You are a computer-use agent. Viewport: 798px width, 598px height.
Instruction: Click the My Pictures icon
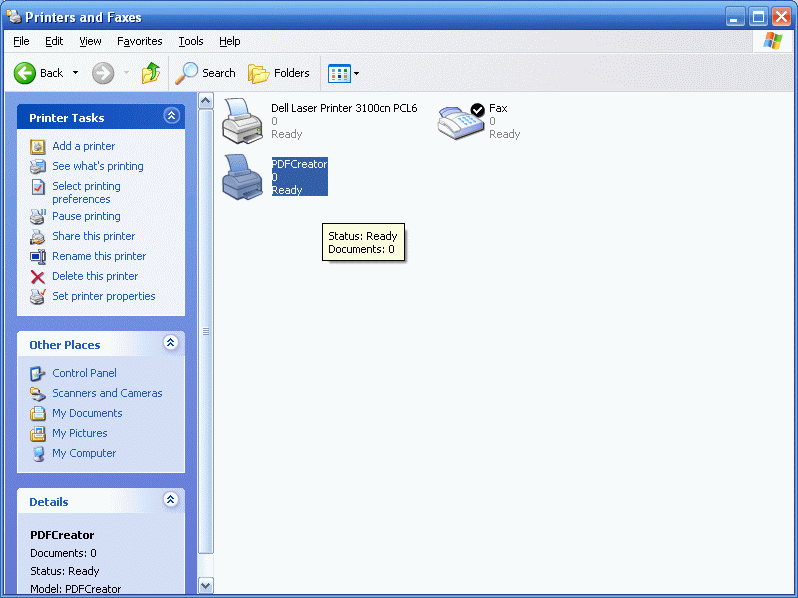[38, 434]
